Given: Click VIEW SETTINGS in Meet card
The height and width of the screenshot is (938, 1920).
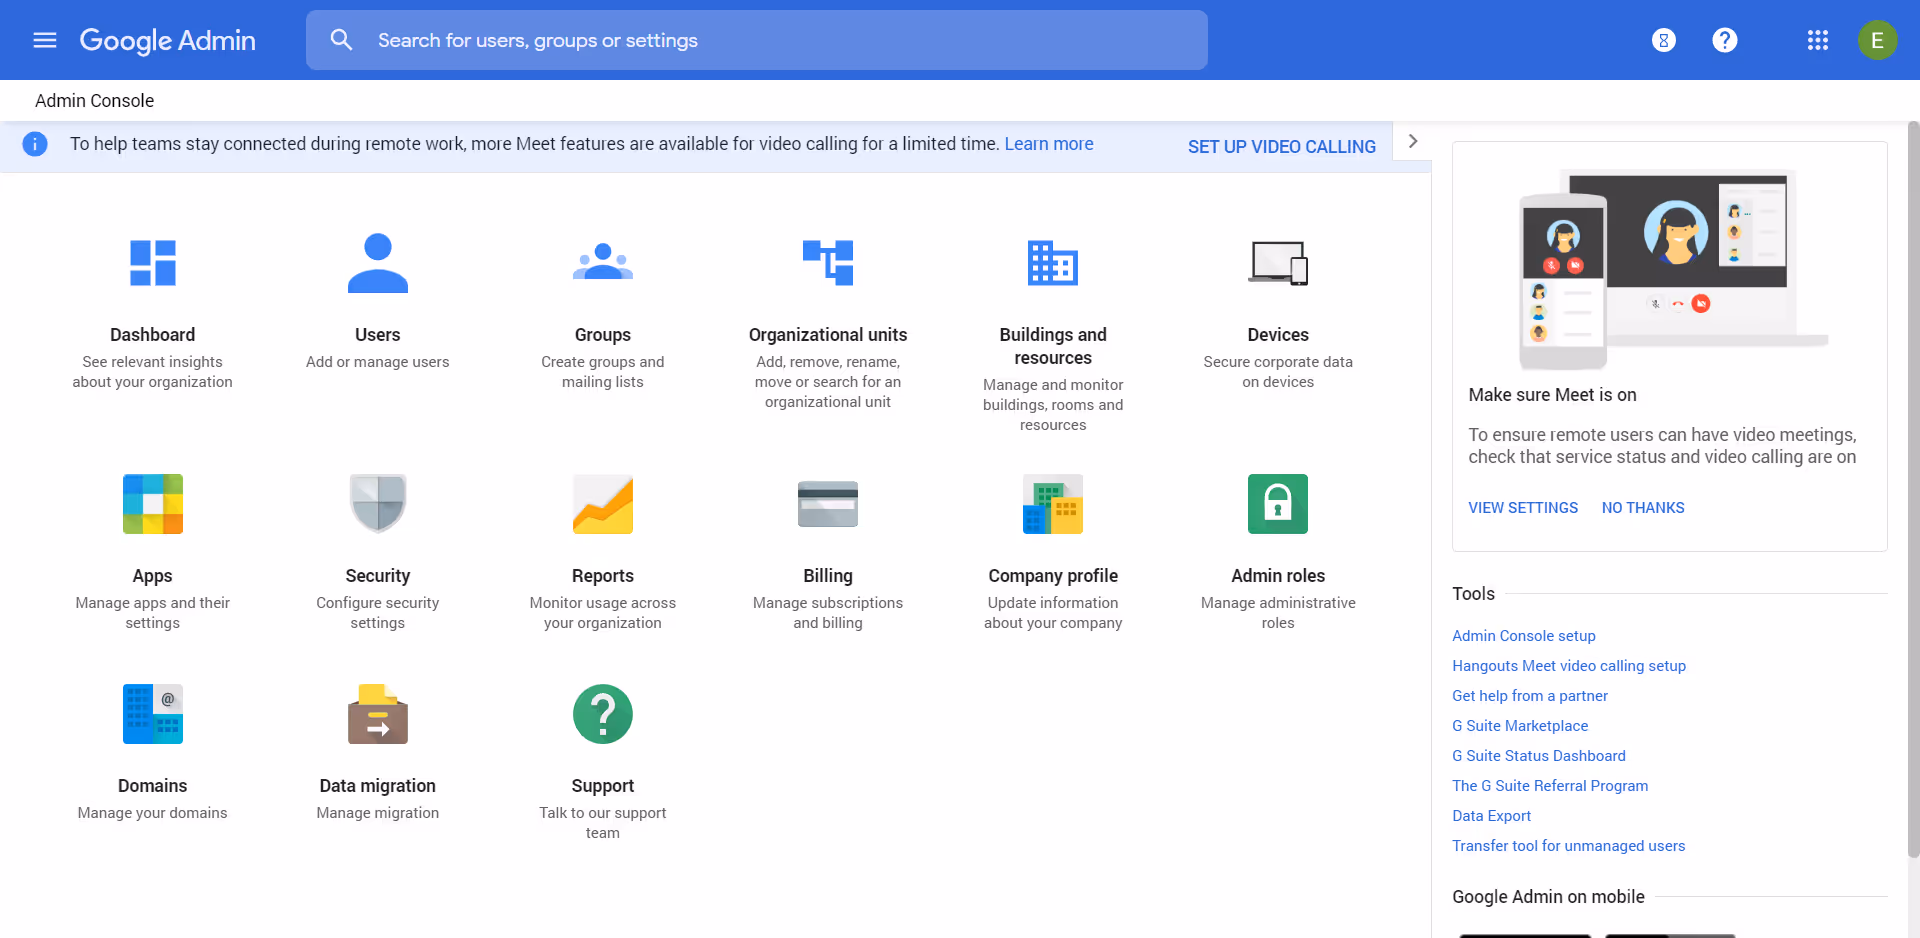Looking at the screenshot, I should point(1523,508).
